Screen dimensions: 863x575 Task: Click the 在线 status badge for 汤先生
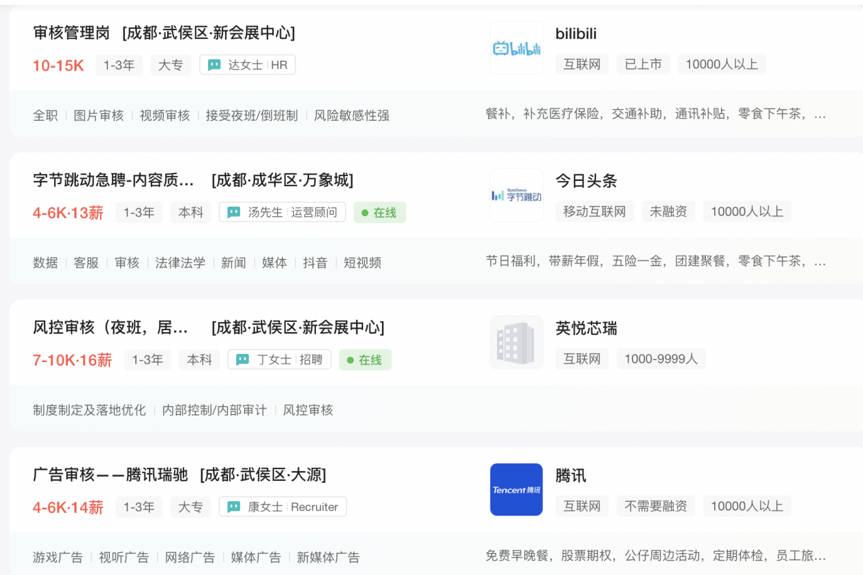coord(380,213)
